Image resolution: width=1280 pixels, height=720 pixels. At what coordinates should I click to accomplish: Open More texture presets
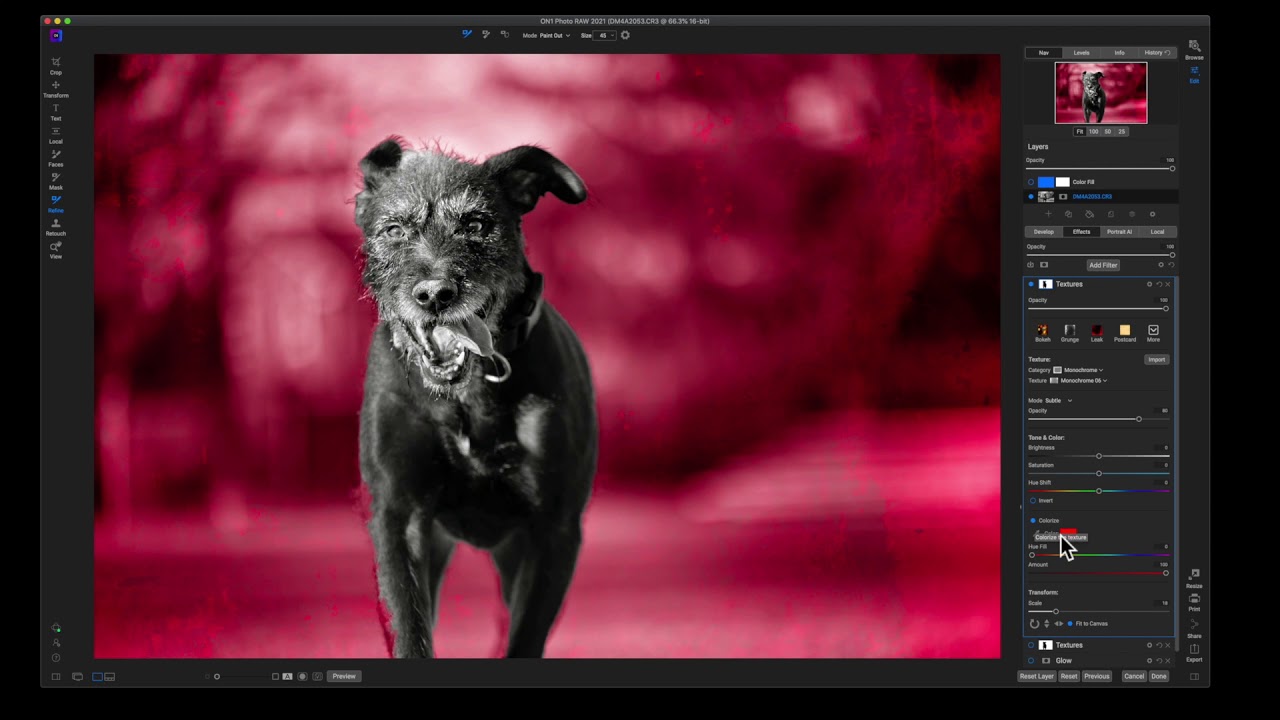[x=1153, y=333]
